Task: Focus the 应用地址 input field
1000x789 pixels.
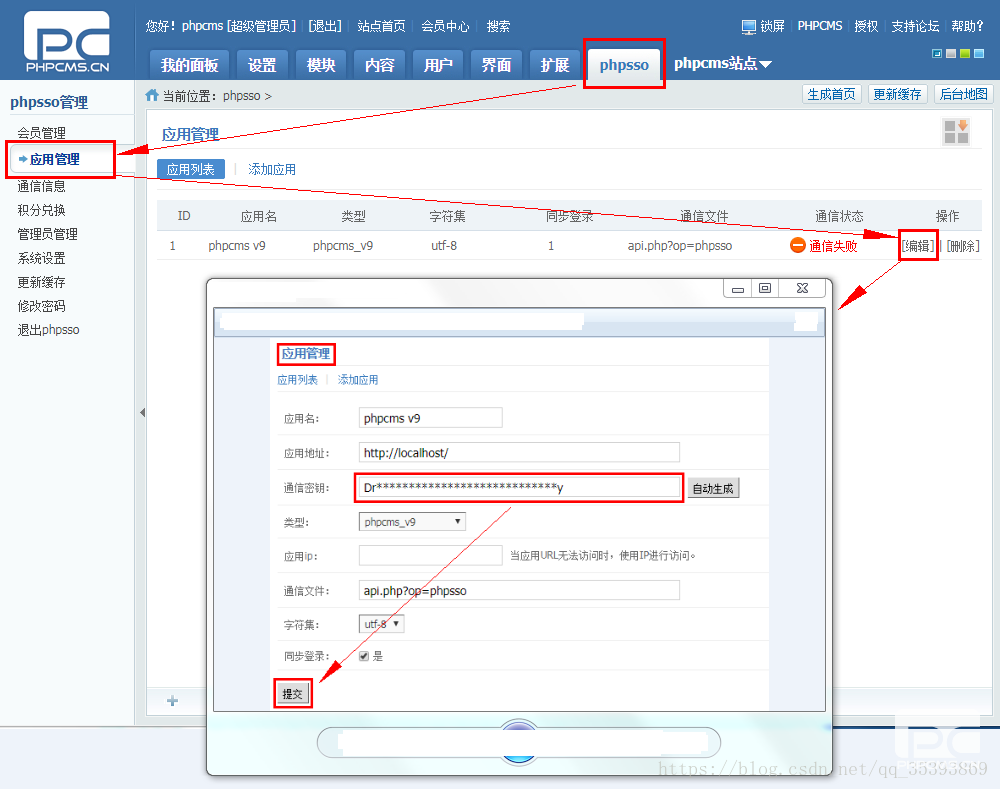Action: click(519, 452)
